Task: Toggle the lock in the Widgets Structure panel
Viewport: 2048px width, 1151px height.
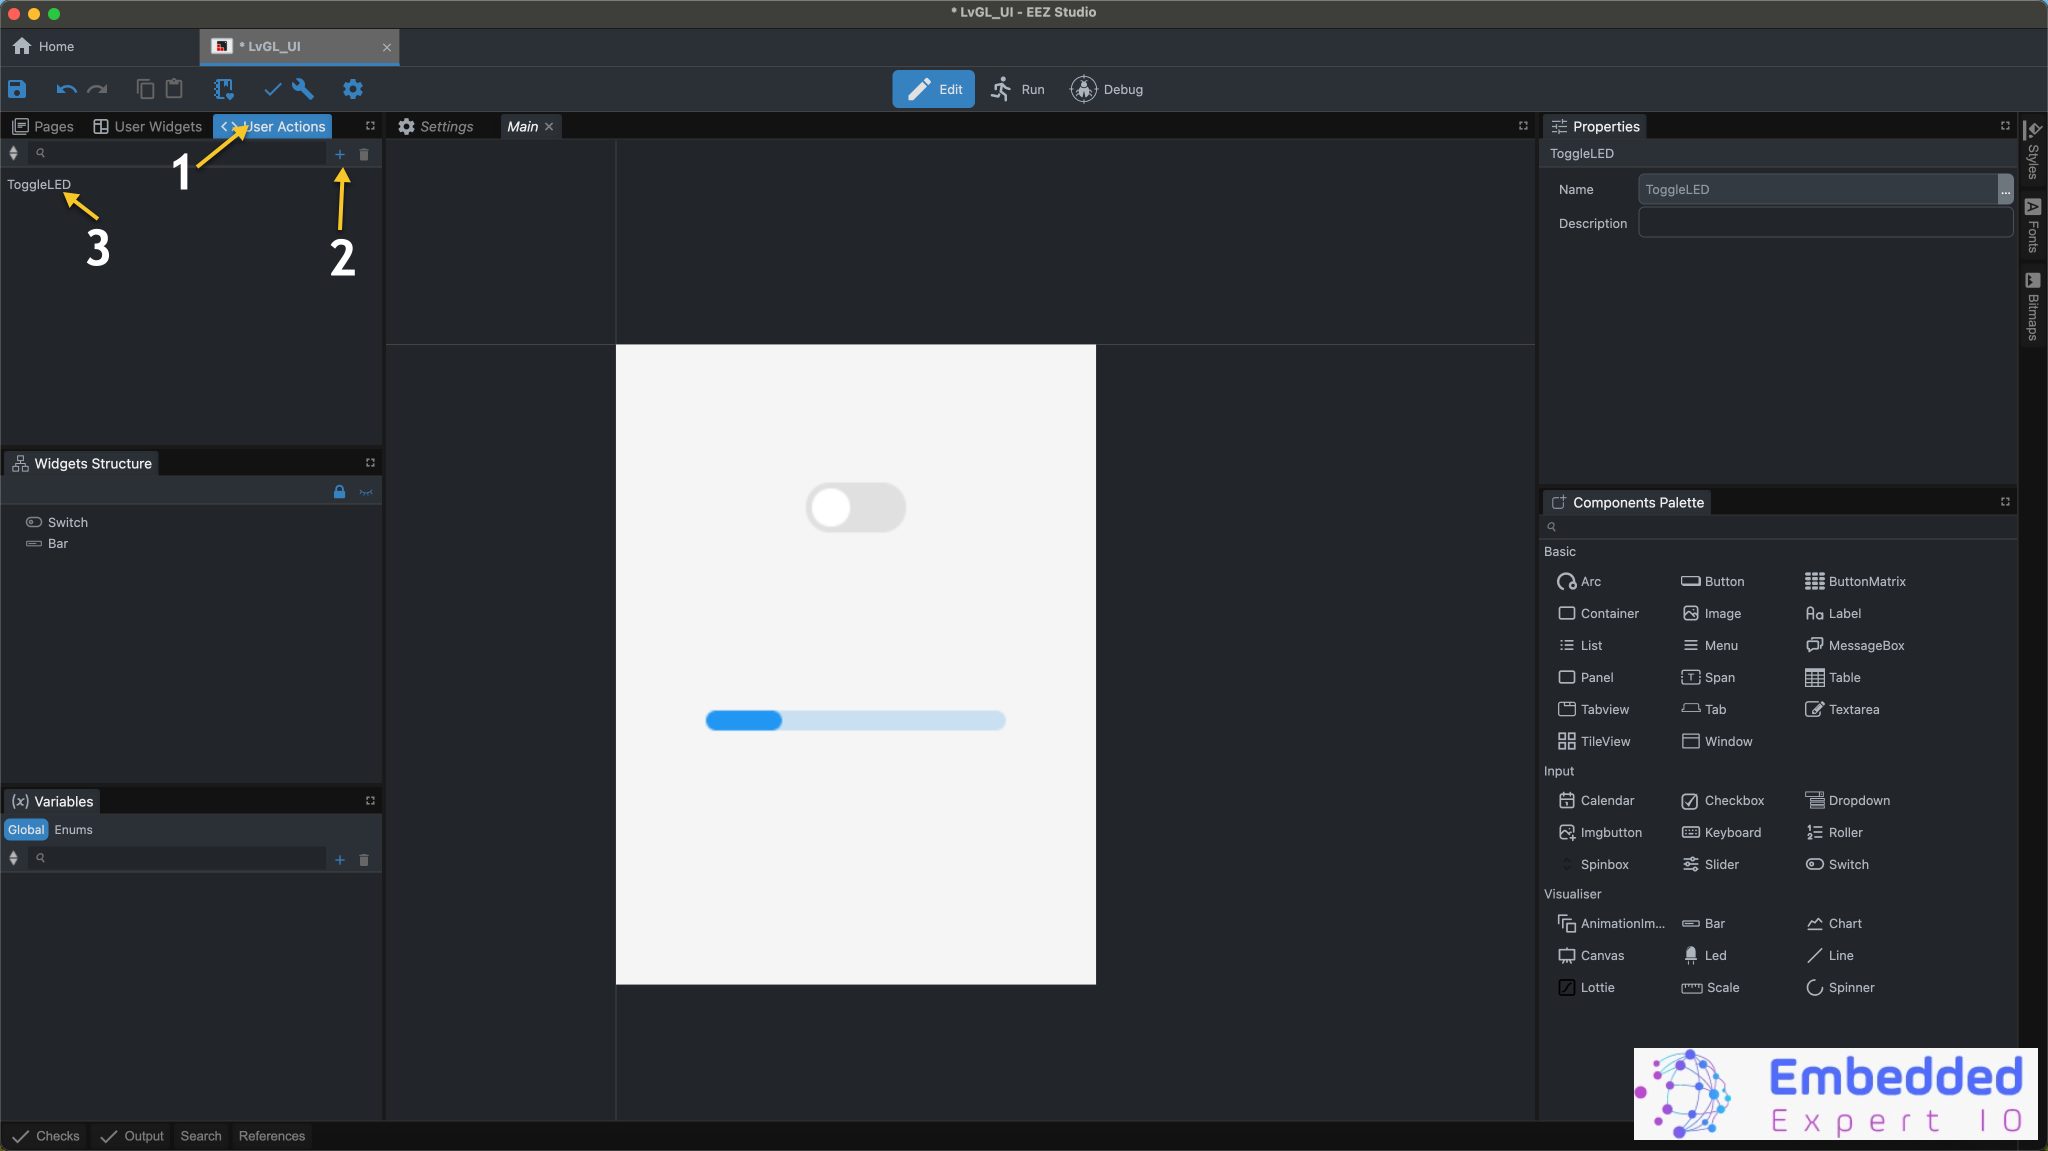Action: (338, 491)
